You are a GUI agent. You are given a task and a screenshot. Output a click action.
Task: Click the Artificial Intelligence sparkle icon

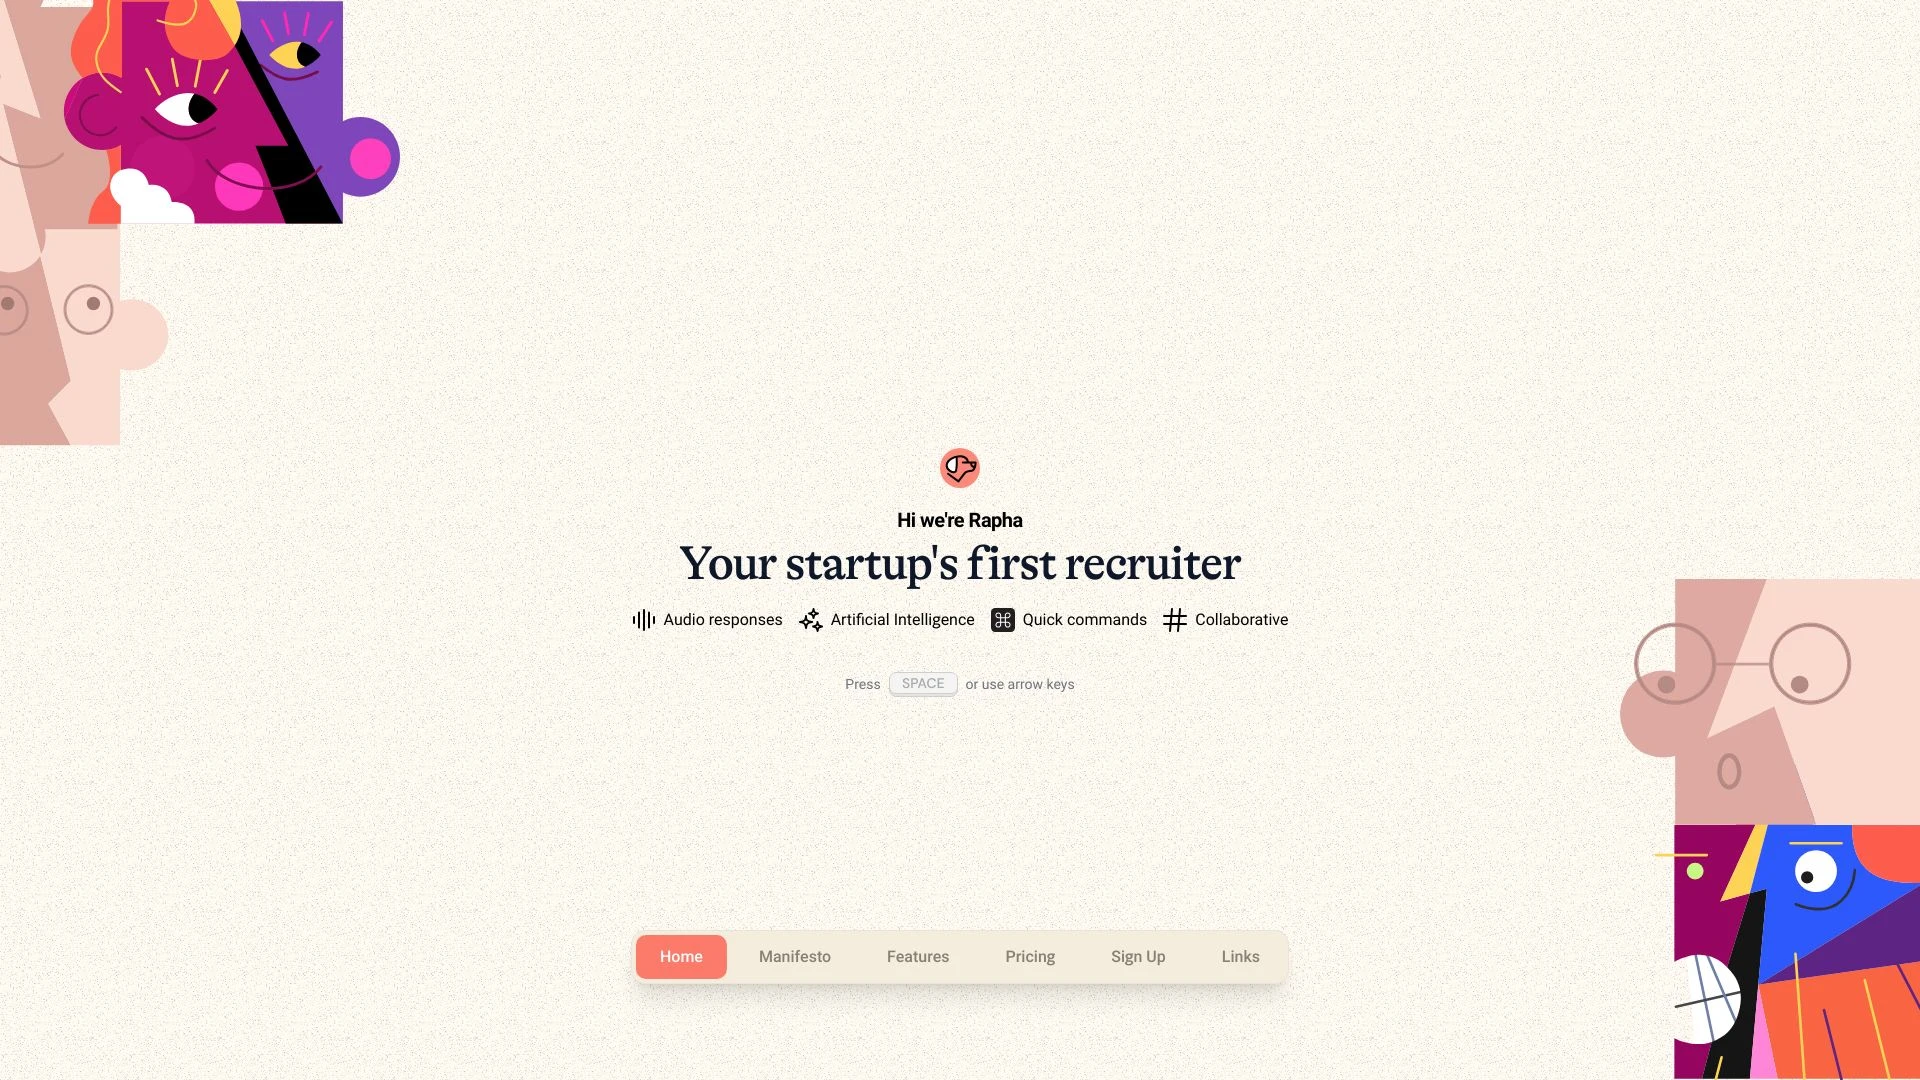(x=810, y=620)
